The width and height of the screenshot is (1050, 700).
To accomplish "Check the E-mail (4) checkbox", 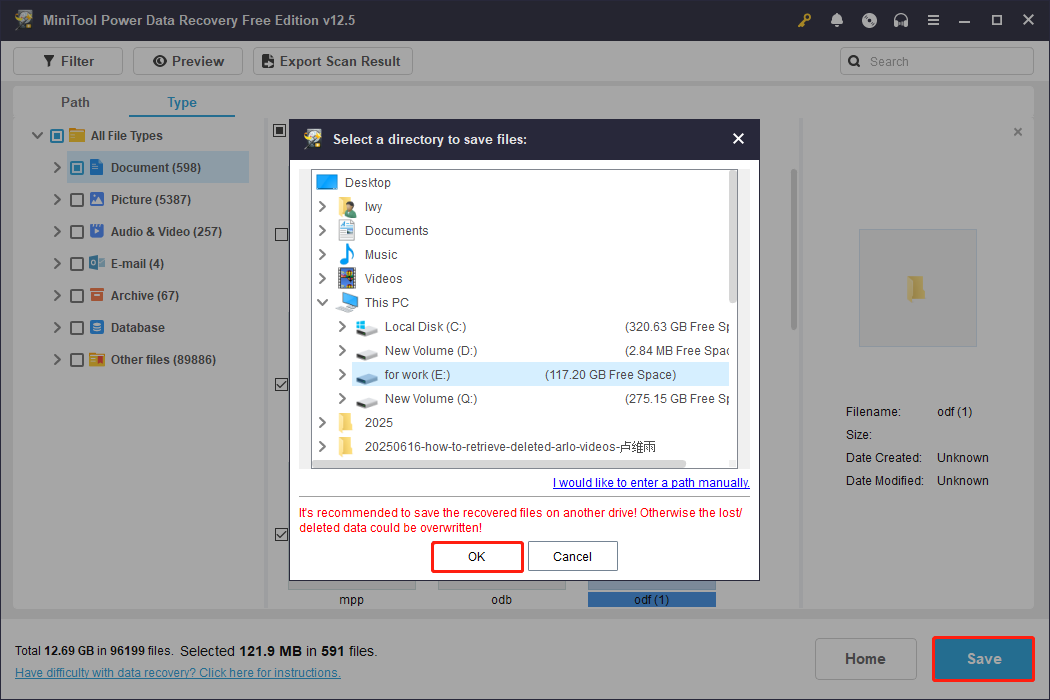I will pyautogui.click(x=77, y=264).
